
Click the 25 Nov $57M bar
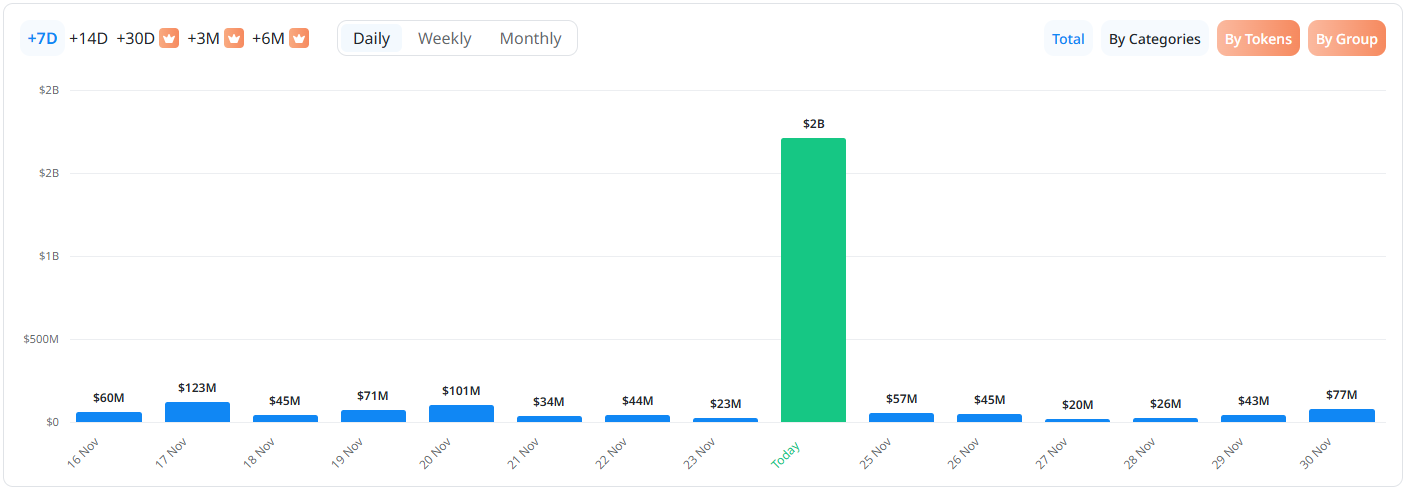point(901,417)
